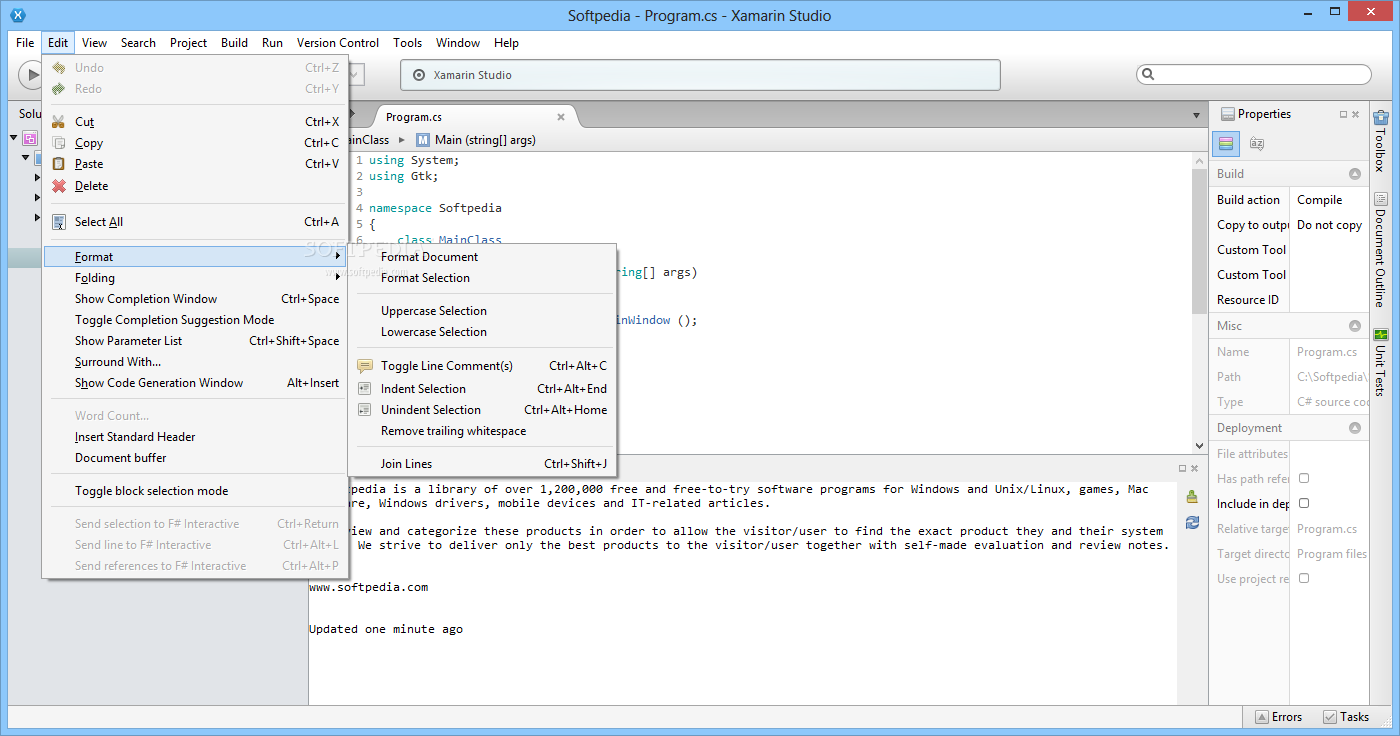Switch Properties to categorized view icon

[1226, 144]
